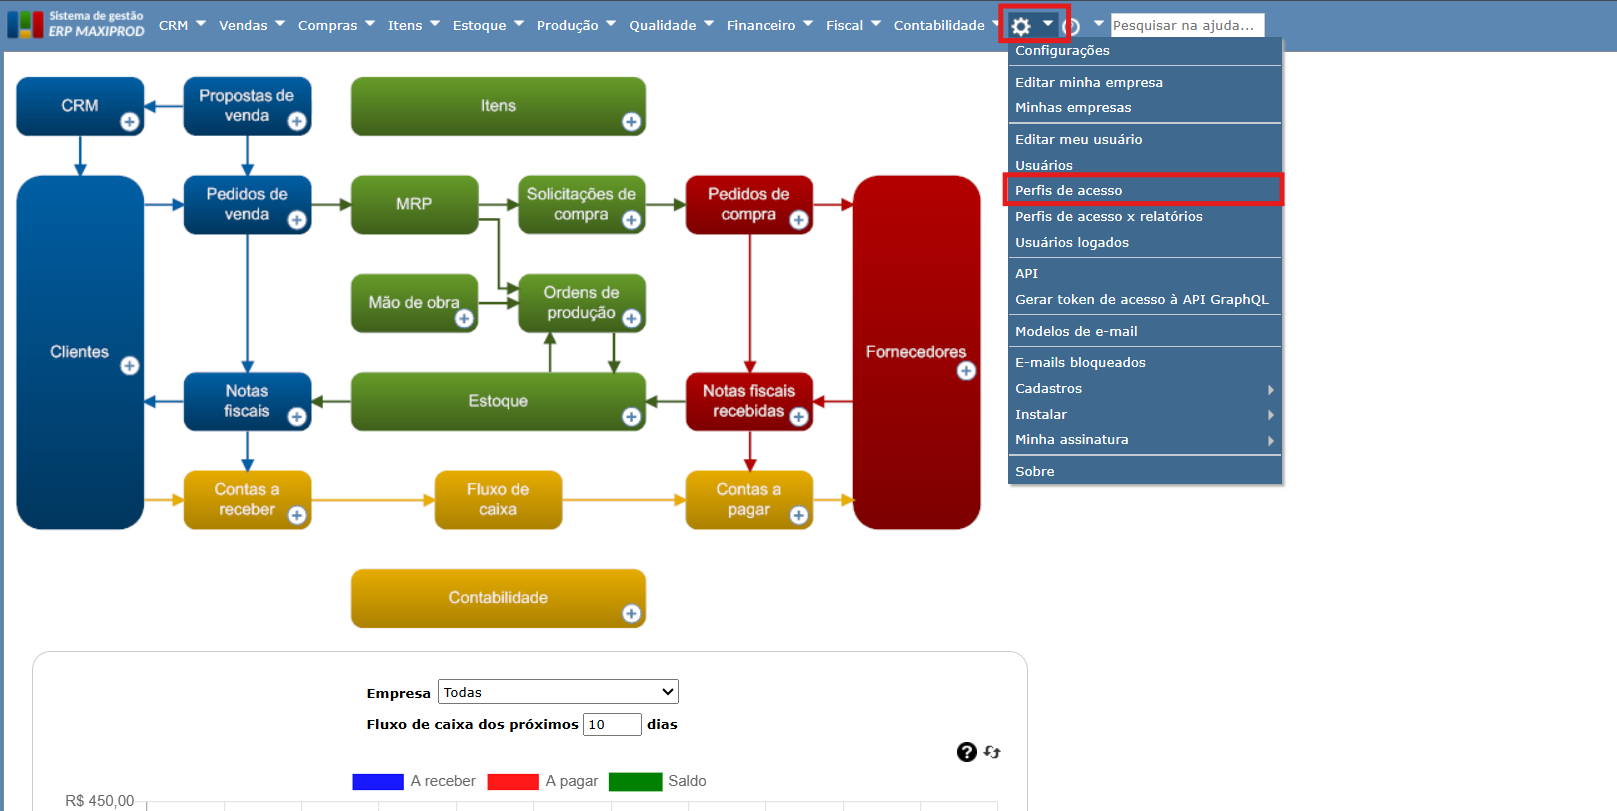
Task: Click the settings gear icon in the top bar
Action: tap(1021, 26)
